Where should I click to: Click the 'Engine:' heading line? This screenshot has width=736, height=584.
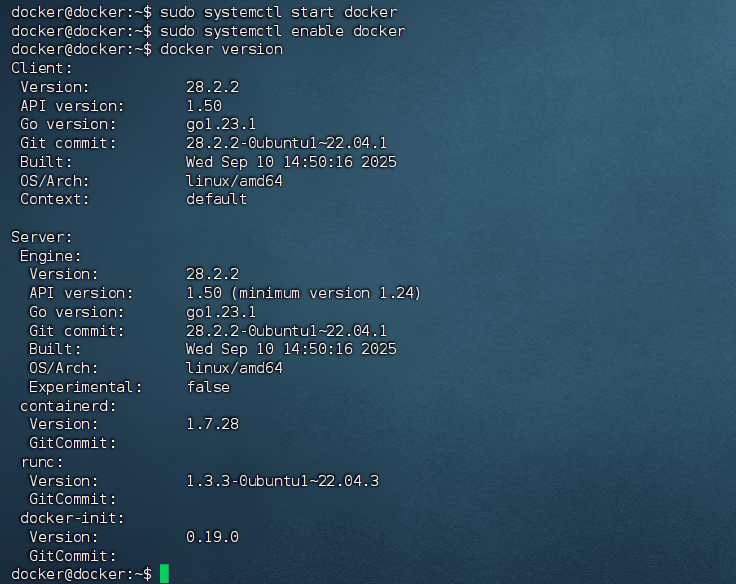coord(50,256)
